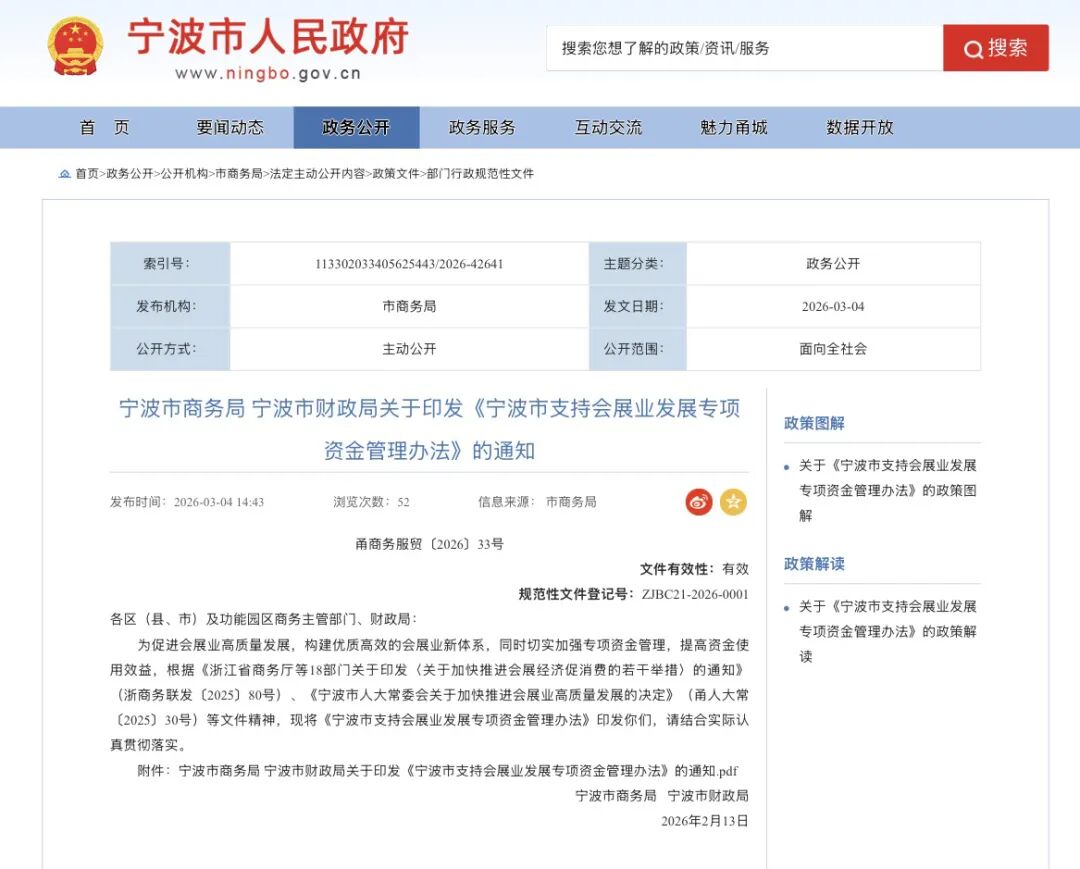Open the attached PDF notice file
The height and width of the screenshot is (869, 1080).
coord(461,771)
